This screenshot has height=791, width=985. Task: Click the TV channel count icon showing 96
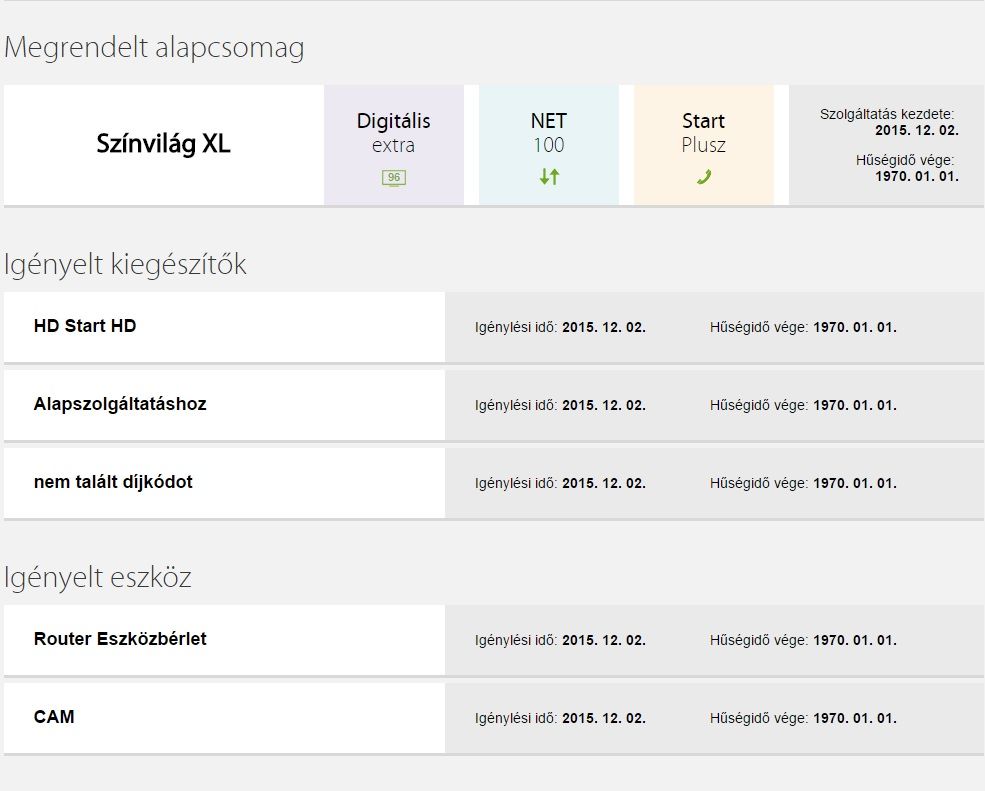click(x=394, y=178)
